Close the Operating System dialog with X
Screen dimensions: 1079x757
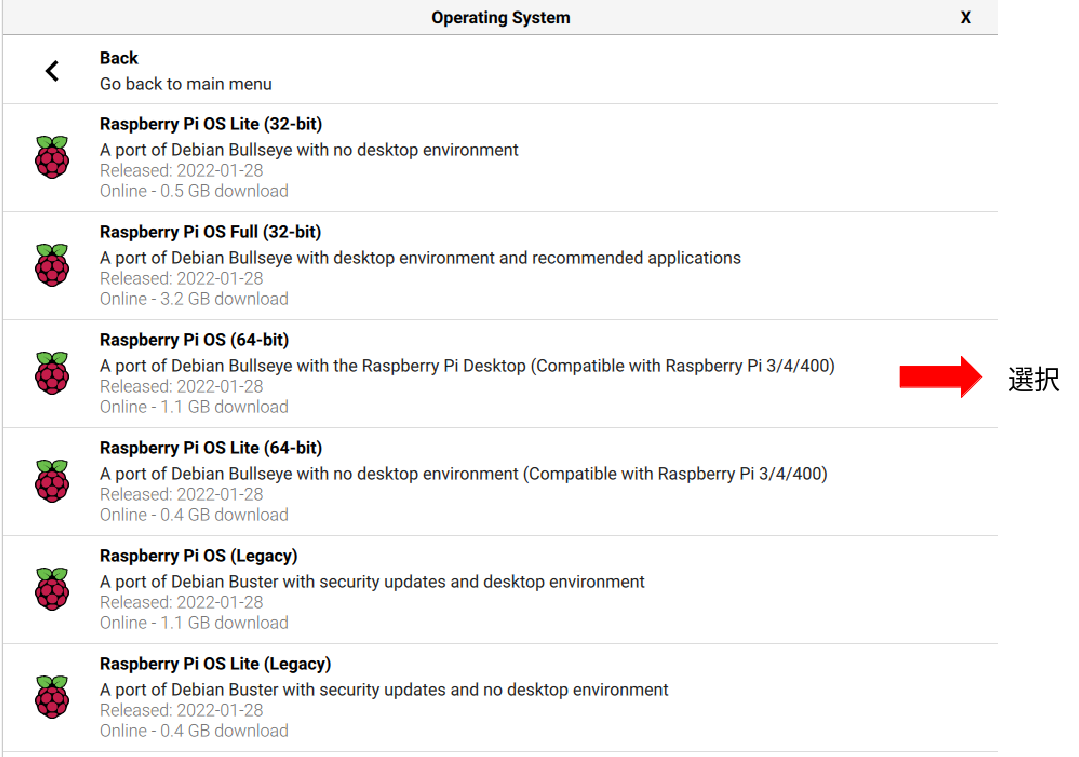coord(965,17)
